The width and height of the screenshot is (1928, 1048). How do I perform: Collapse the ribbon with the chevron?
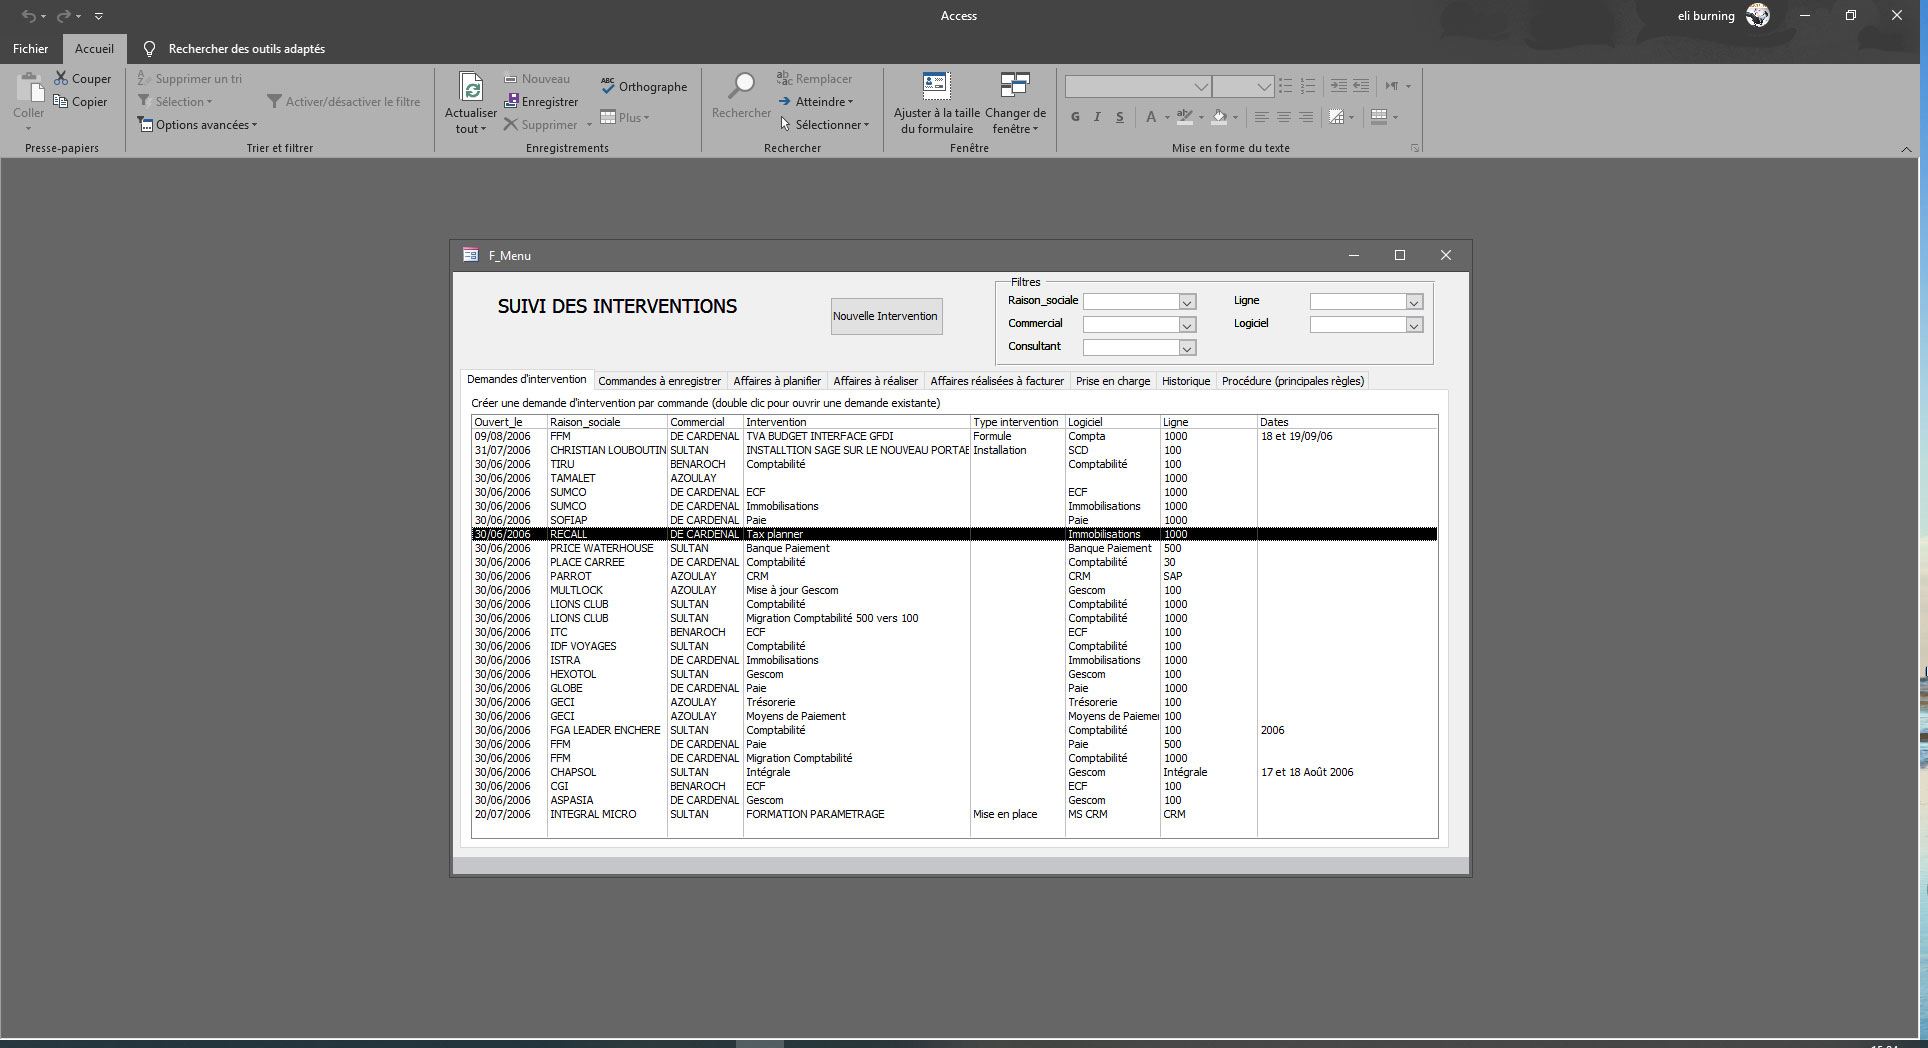[1906, 149]
